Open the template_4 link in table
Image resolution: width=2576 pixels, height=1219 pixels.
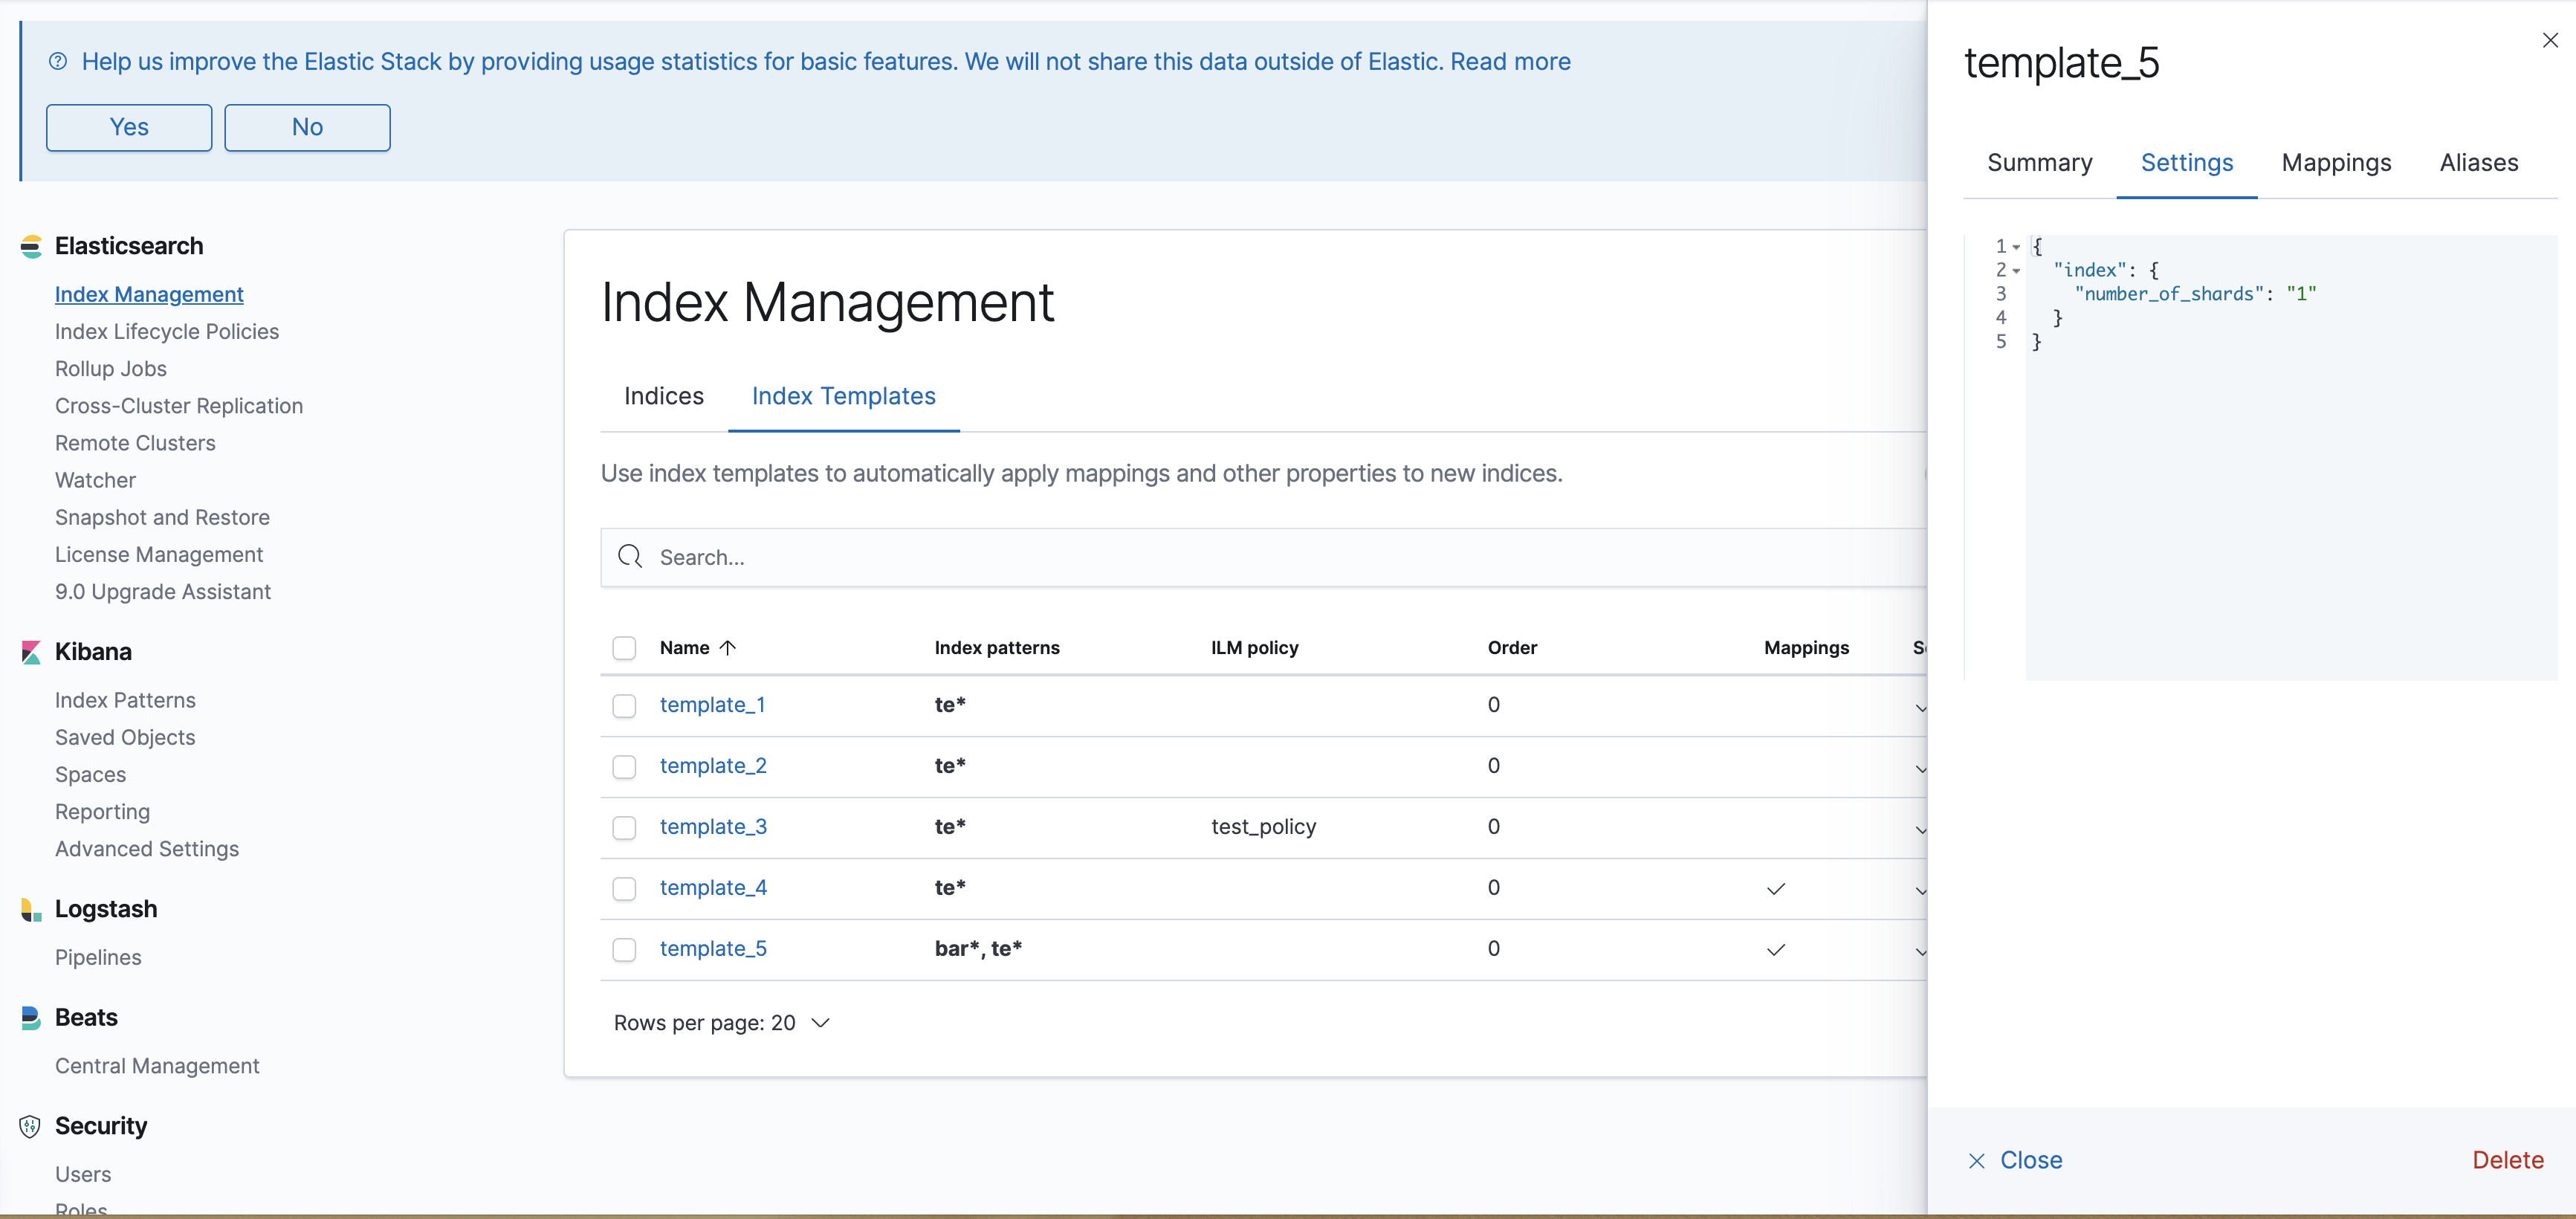coord(713,888)
